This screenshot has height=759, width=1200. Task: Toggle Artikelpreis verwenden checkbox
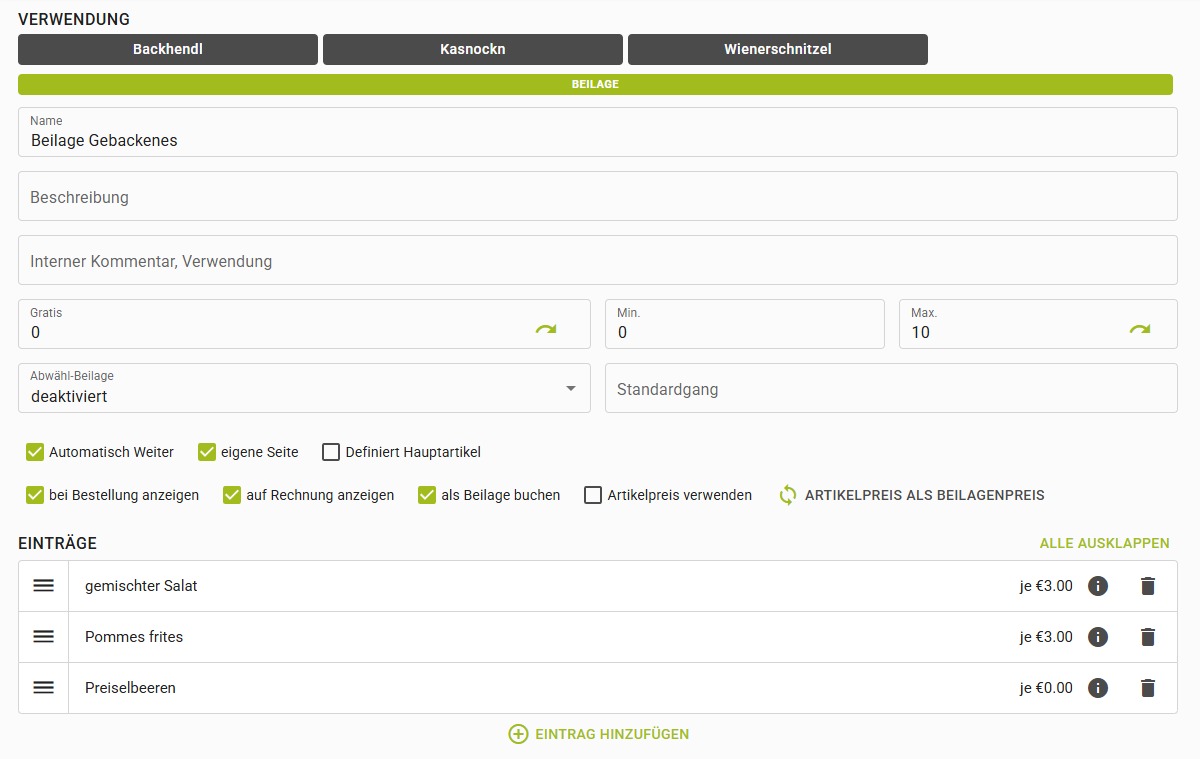click(x=593, y=495)
